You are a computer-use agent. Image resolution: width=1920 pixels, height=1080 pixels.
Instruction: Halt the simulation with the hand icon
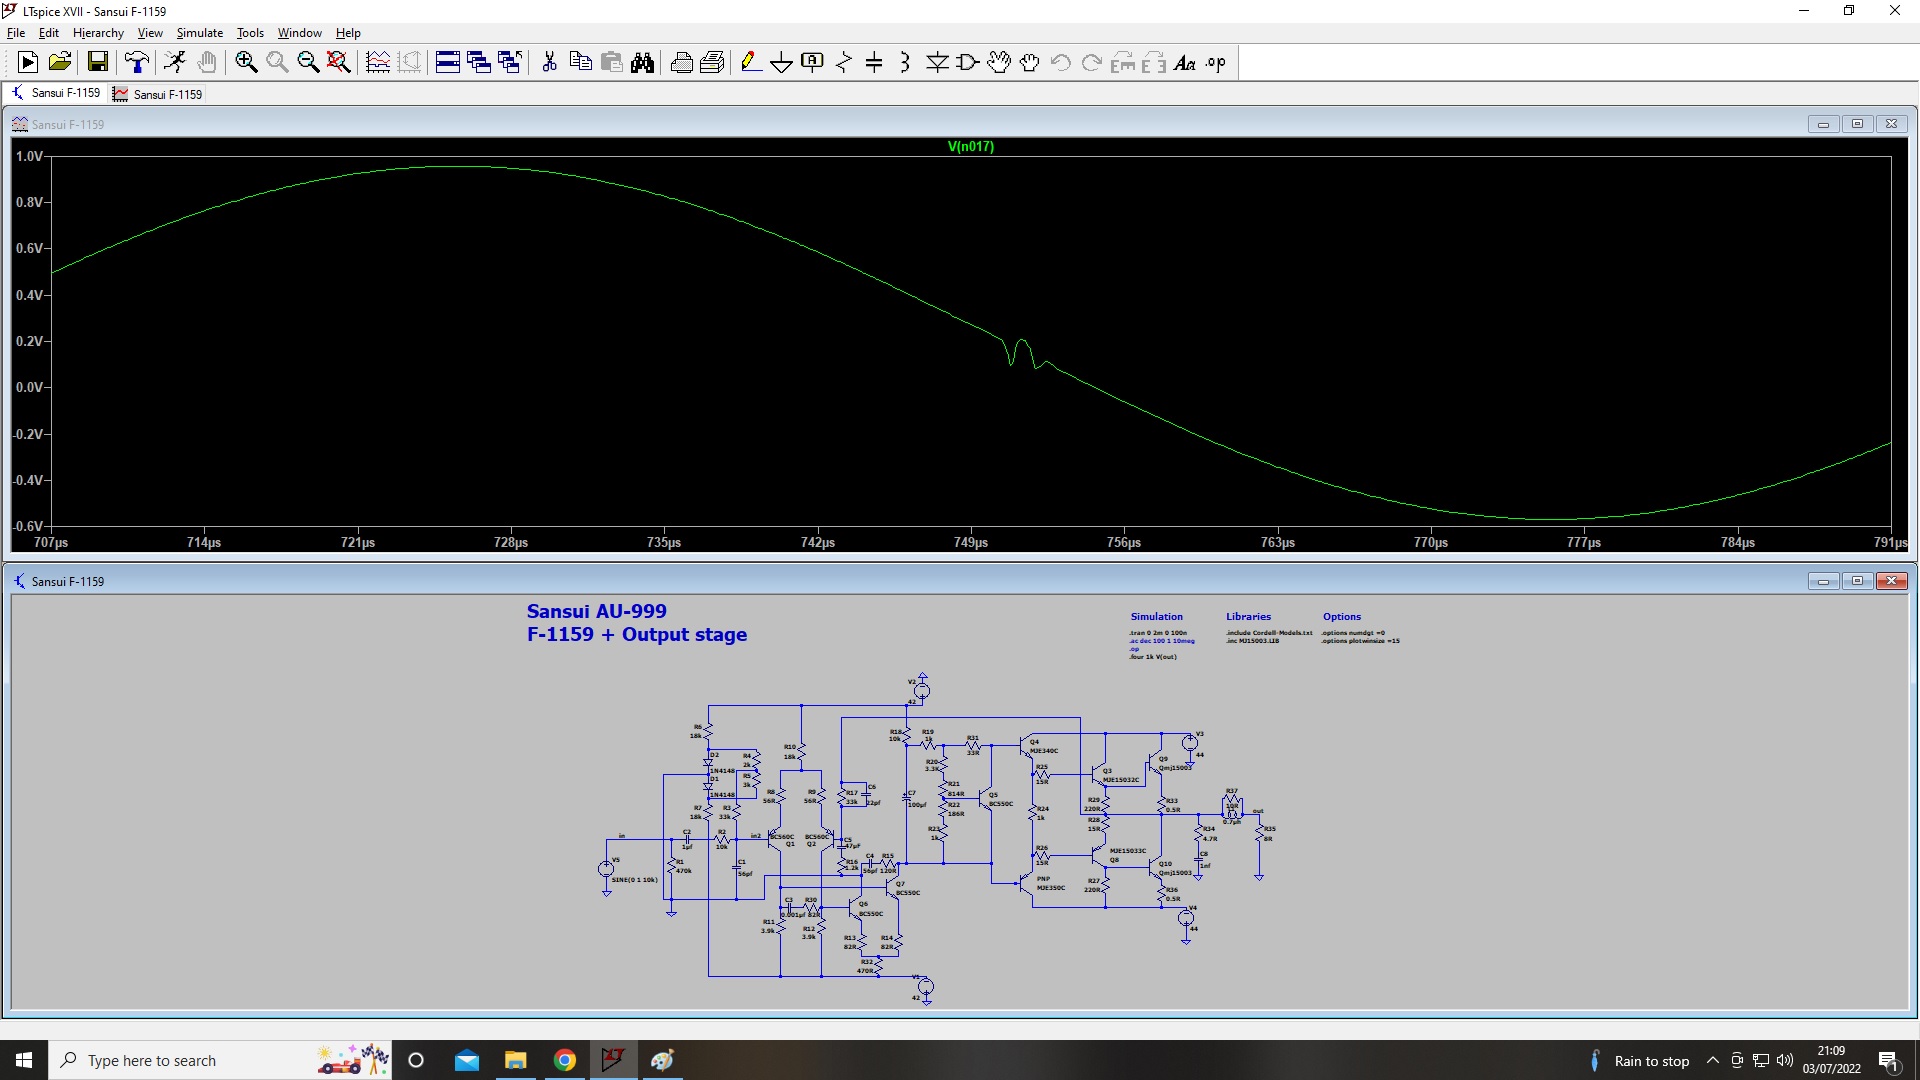pos(207,63)
